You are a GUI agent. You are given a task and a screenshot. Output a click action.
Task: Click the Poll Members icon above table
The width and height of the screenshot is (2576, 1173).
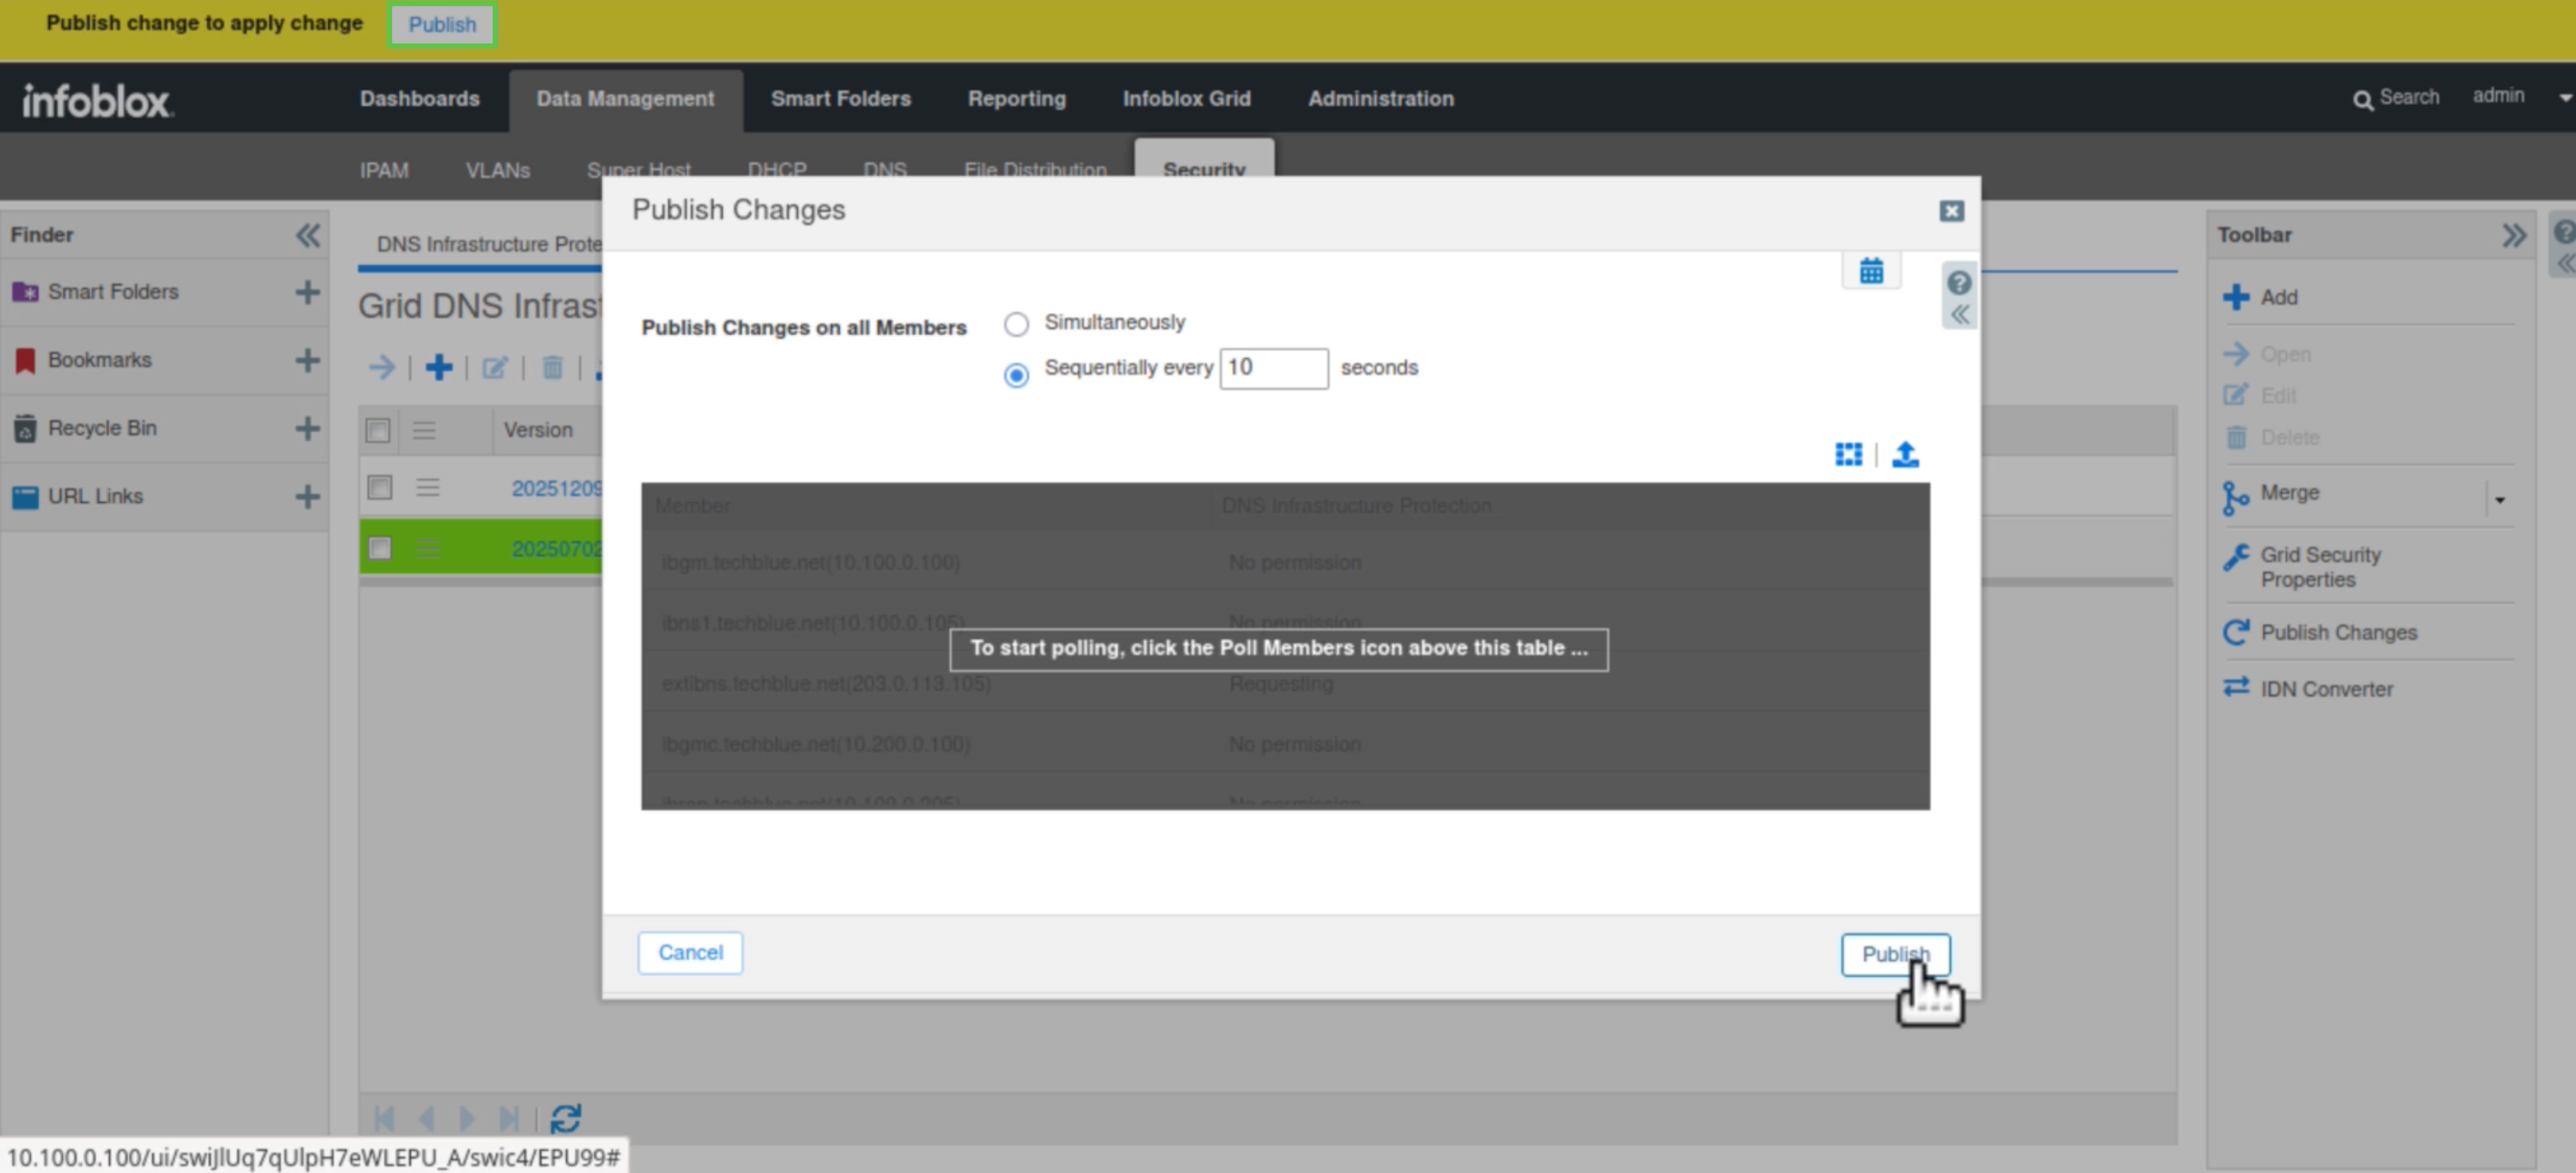(x=1848, y=454)
